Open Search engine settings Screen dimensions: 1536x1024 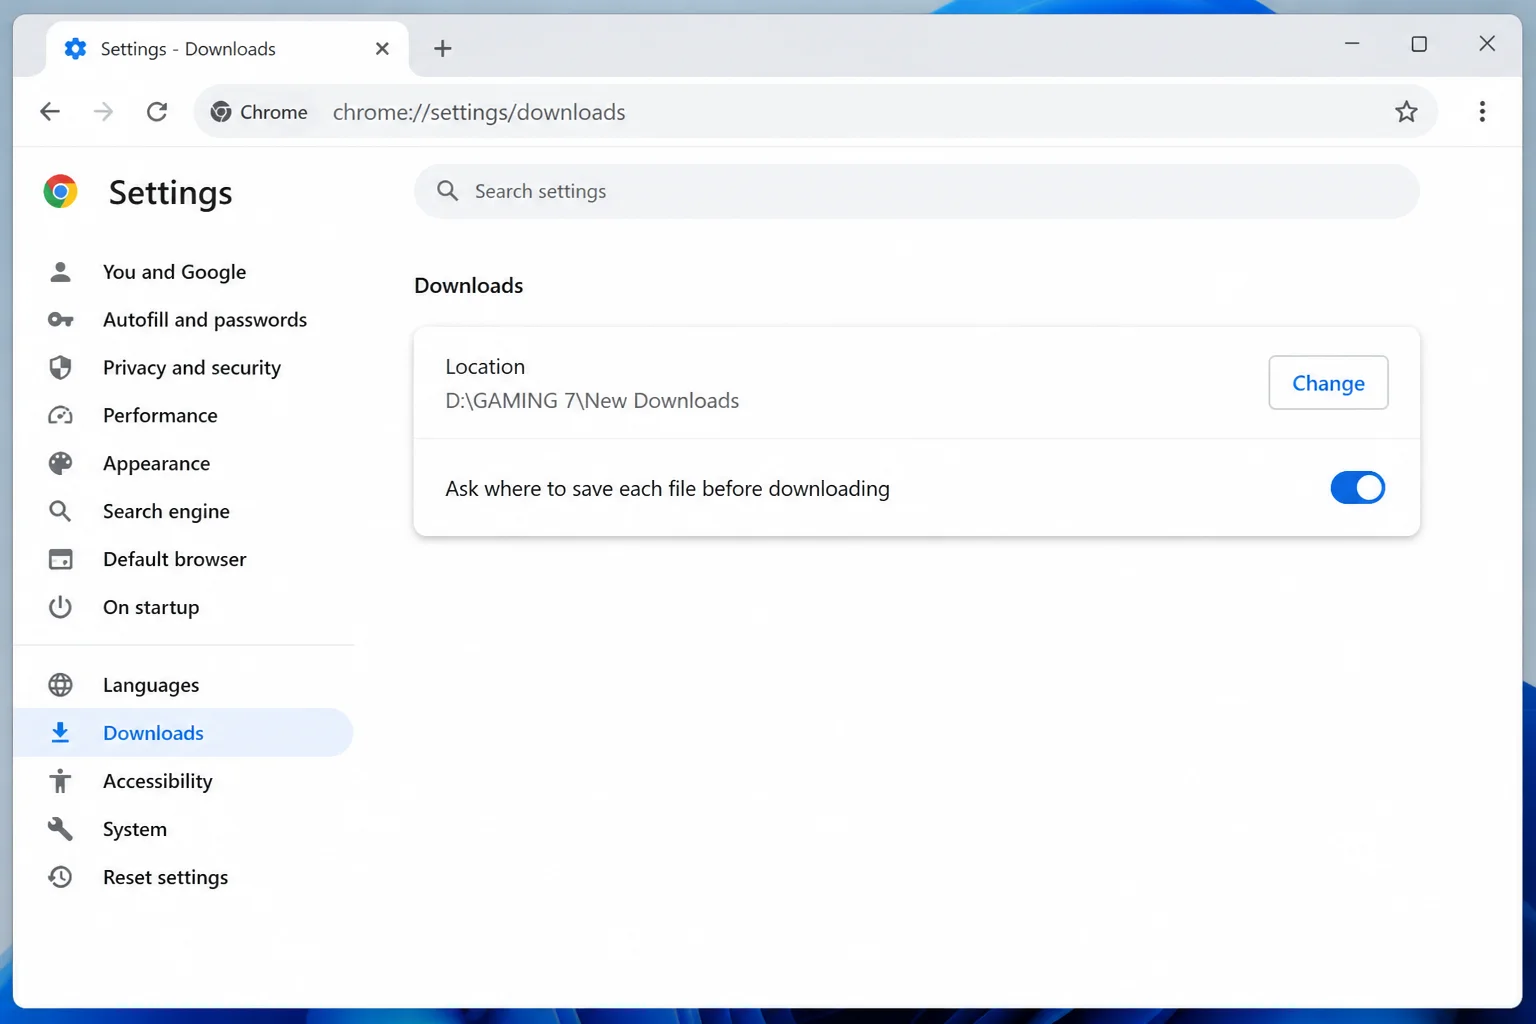coord(183,511)
